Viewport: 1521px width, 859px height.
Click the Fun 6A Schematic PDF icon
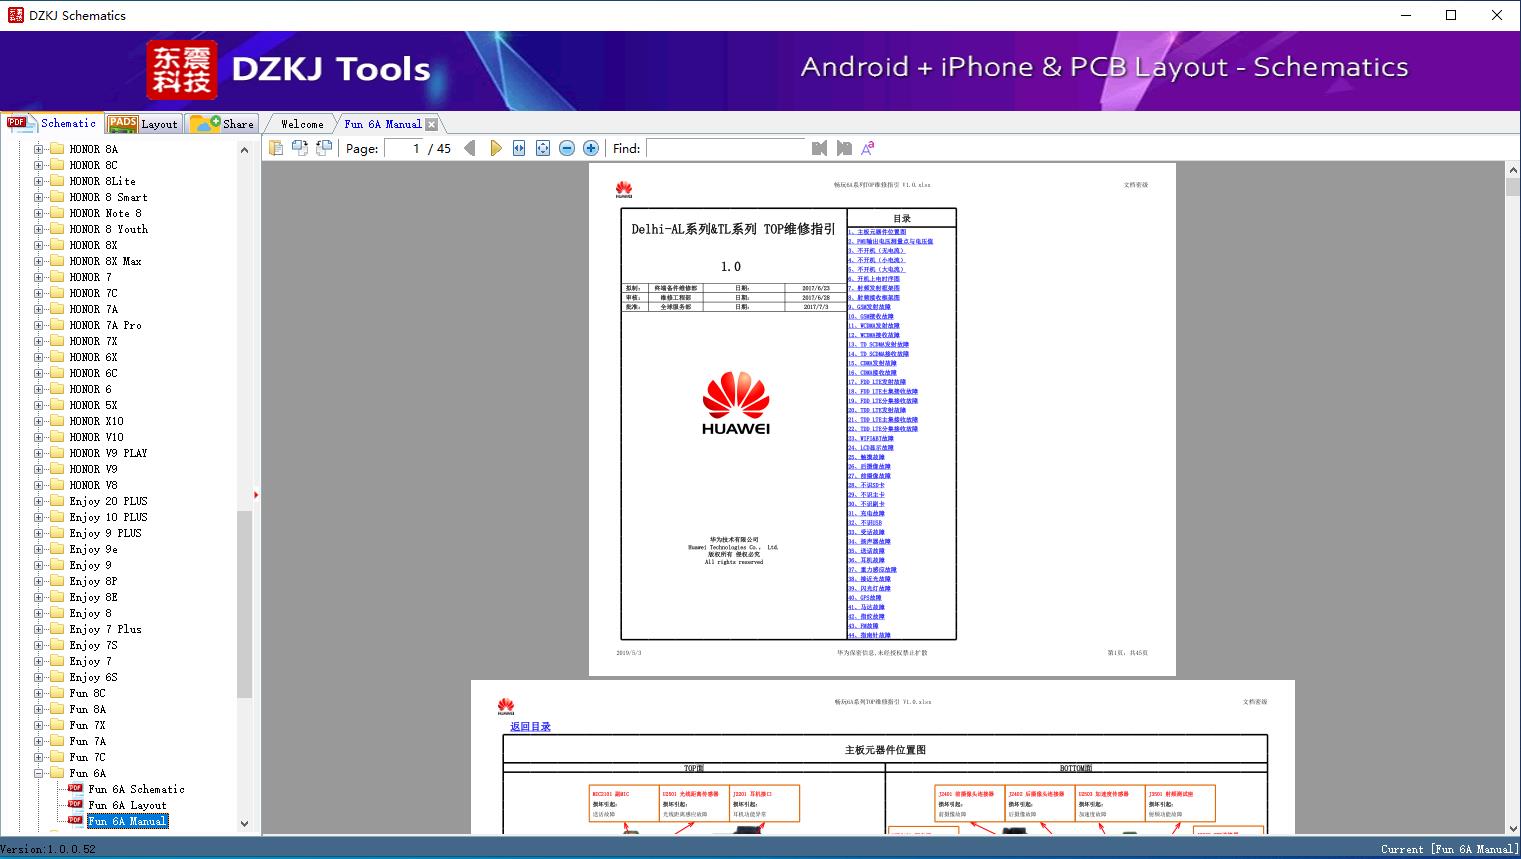(x=75, y=789)
